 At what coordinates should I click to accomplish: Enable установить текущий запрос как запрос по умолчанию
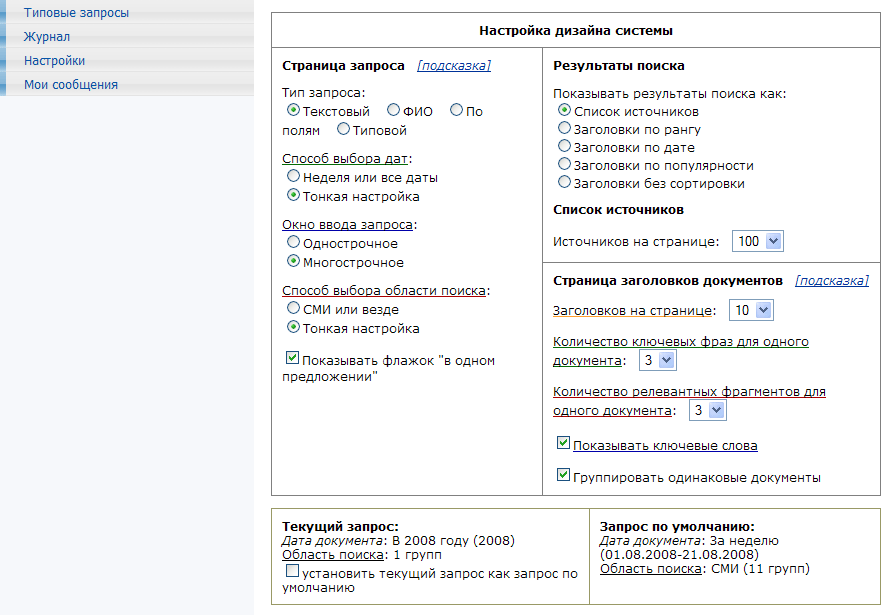point(293,571)
